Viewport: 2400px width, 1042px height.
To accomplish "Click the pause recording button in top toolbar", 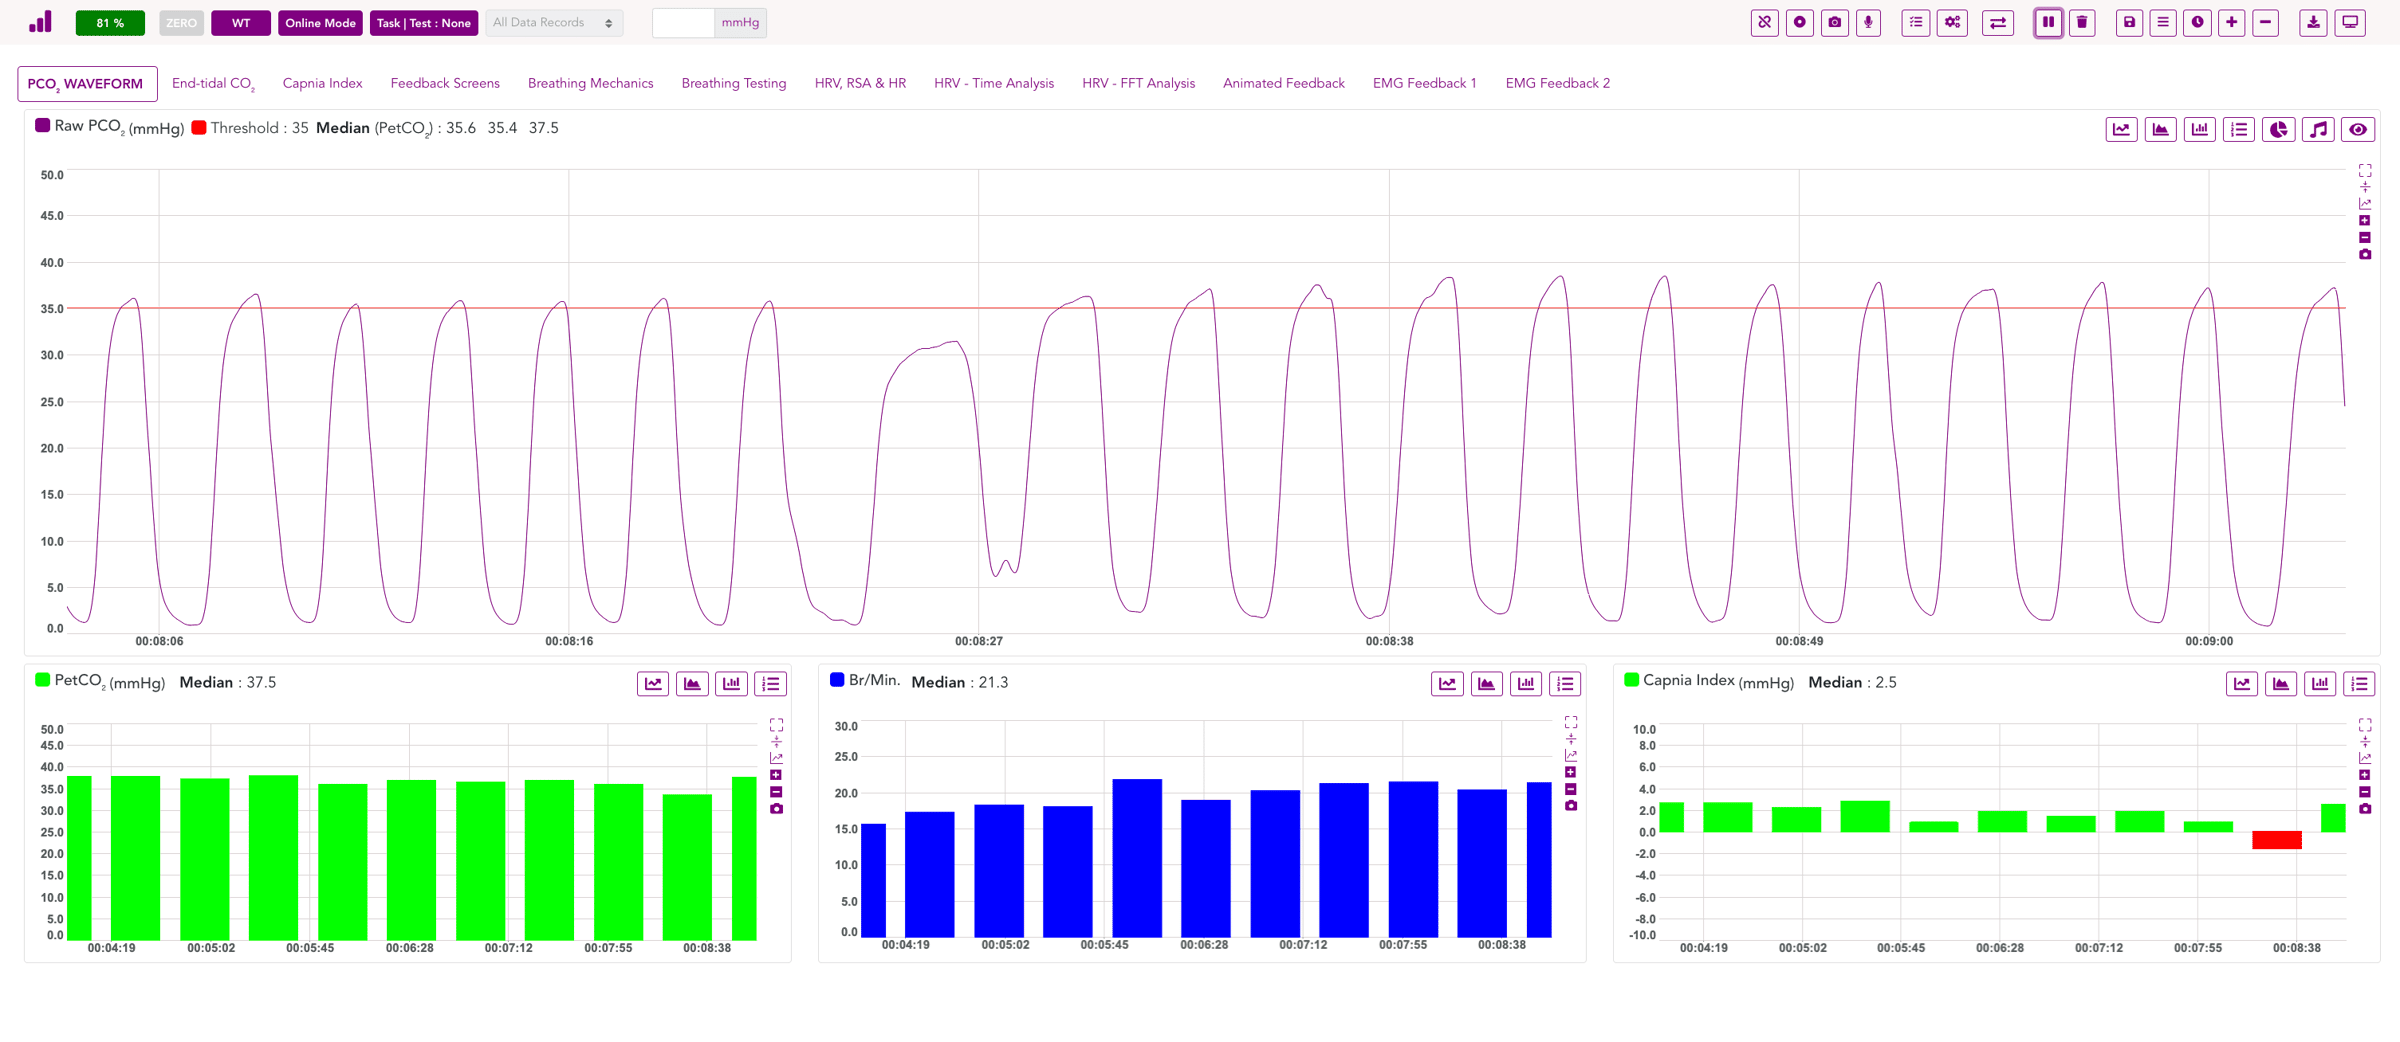I will (x=2048, y=22).
